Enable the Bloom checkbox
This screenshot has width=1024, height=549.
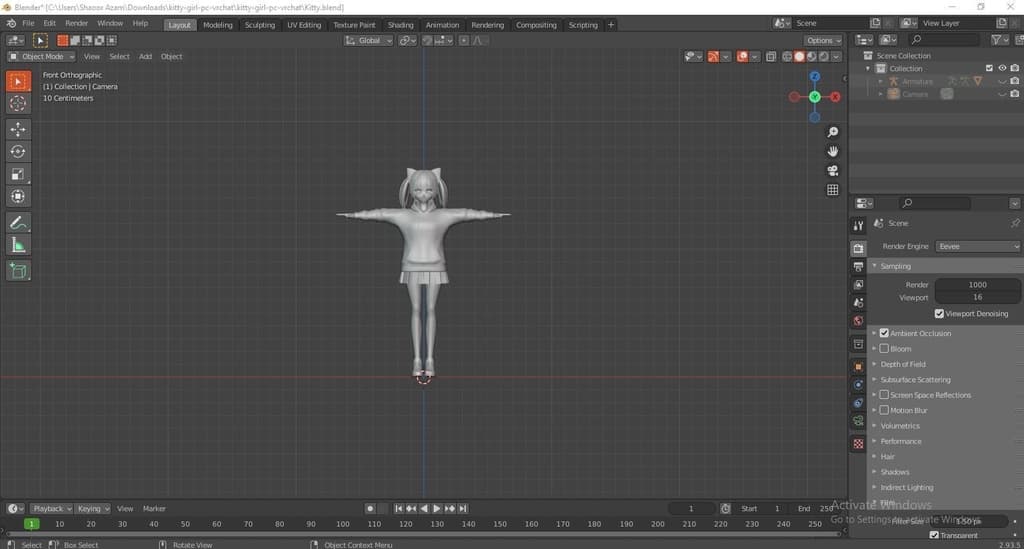click(x=884, y=349)
